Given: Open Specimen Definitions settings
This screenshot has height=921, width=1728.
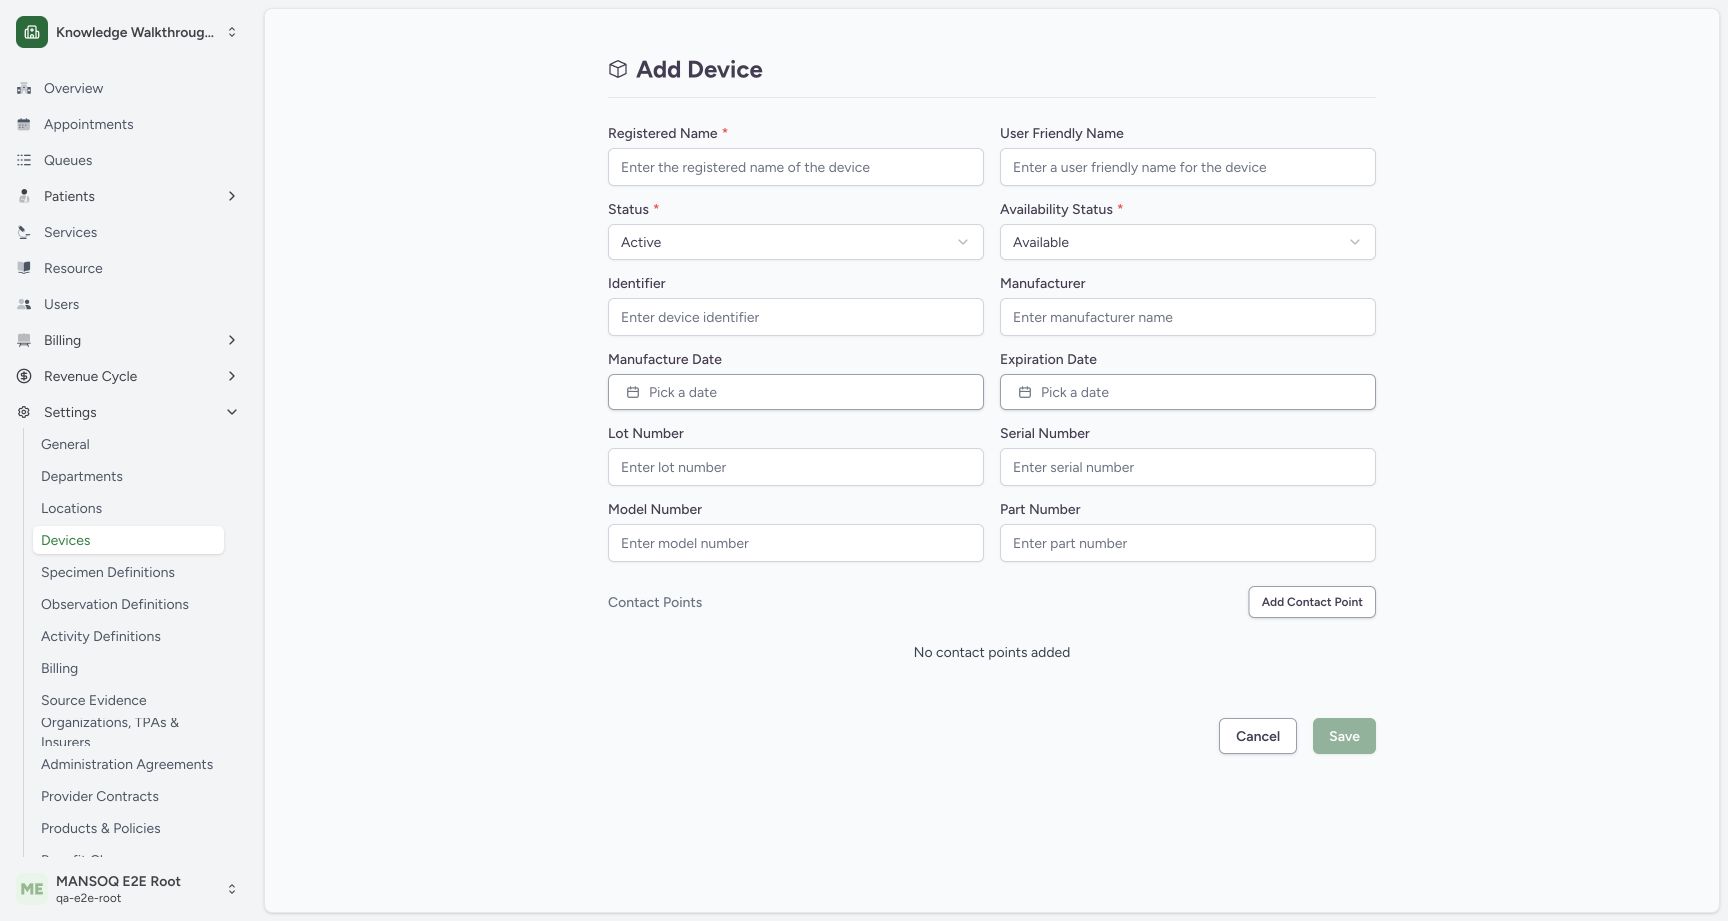Looking at the screenshot, I should pyautogui.click(x=128, y=572).
